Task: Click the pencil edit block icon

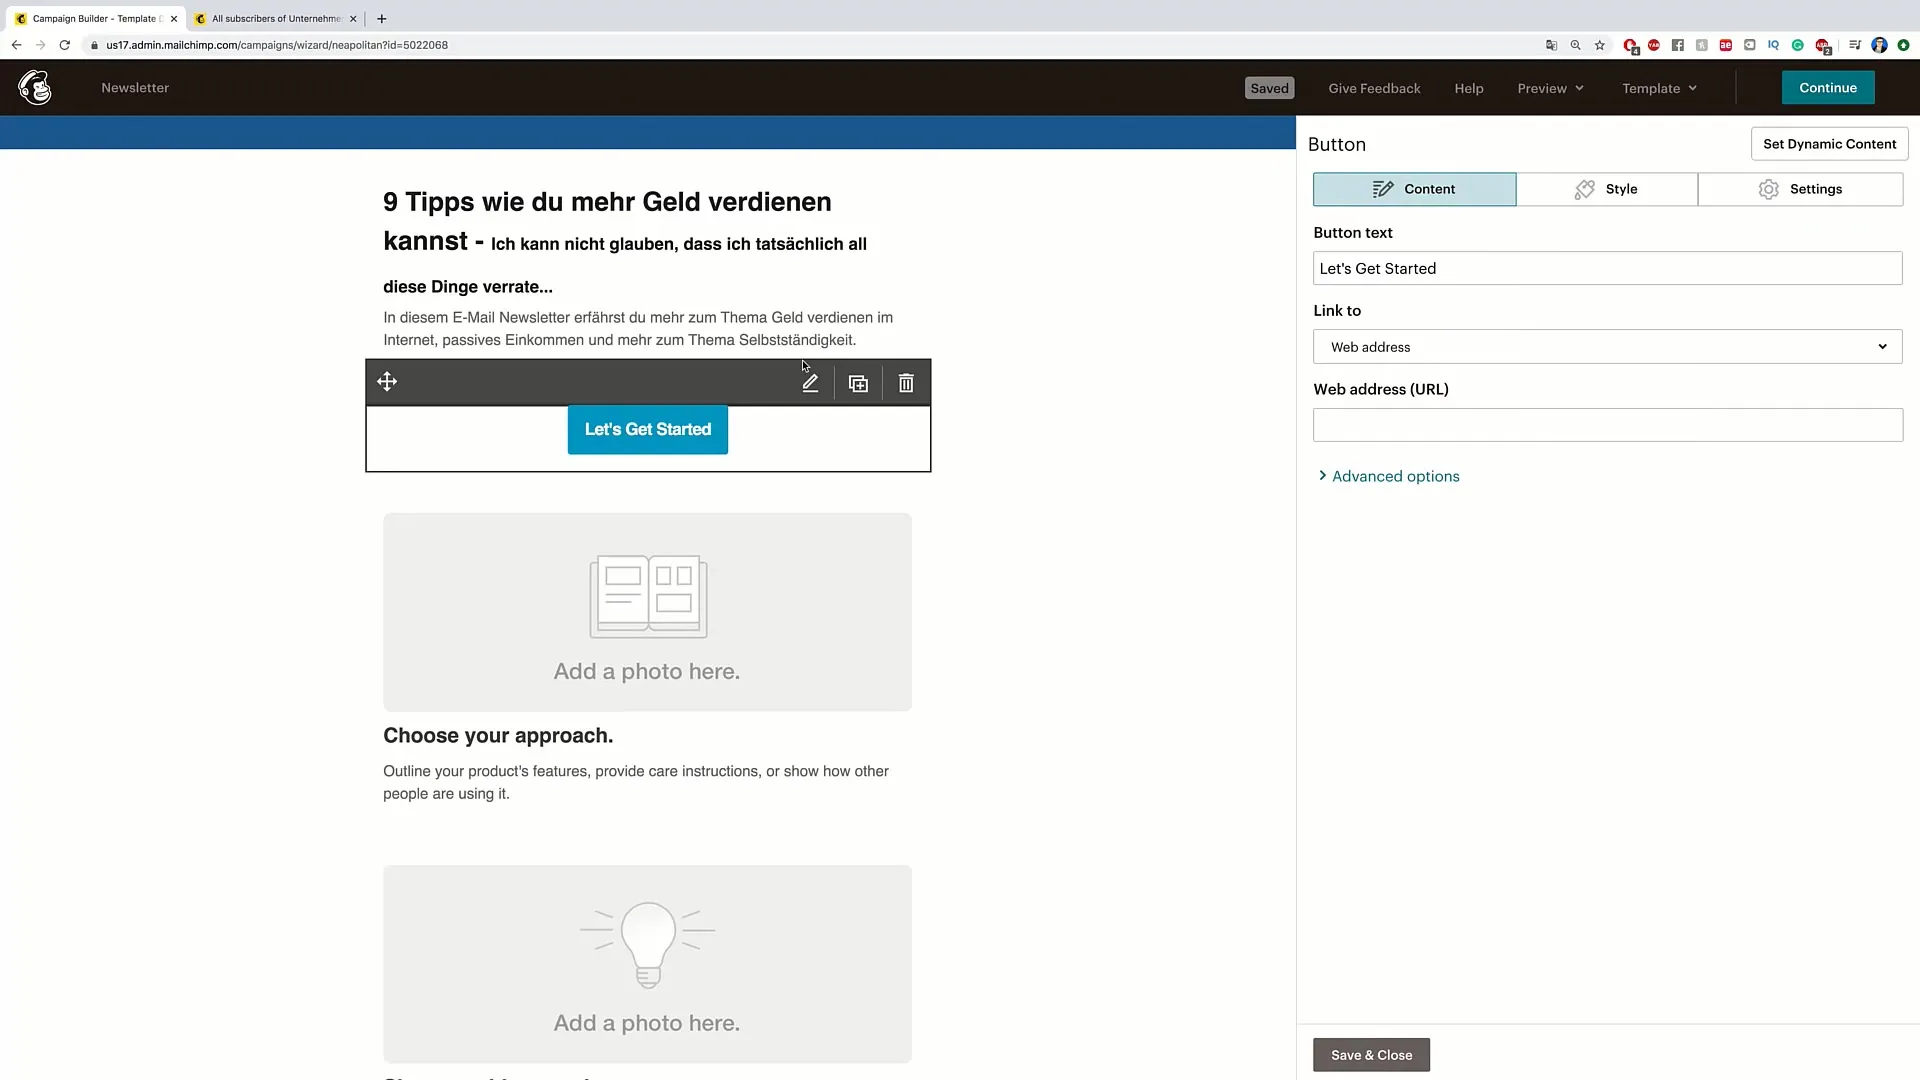Action: [810, 383]
